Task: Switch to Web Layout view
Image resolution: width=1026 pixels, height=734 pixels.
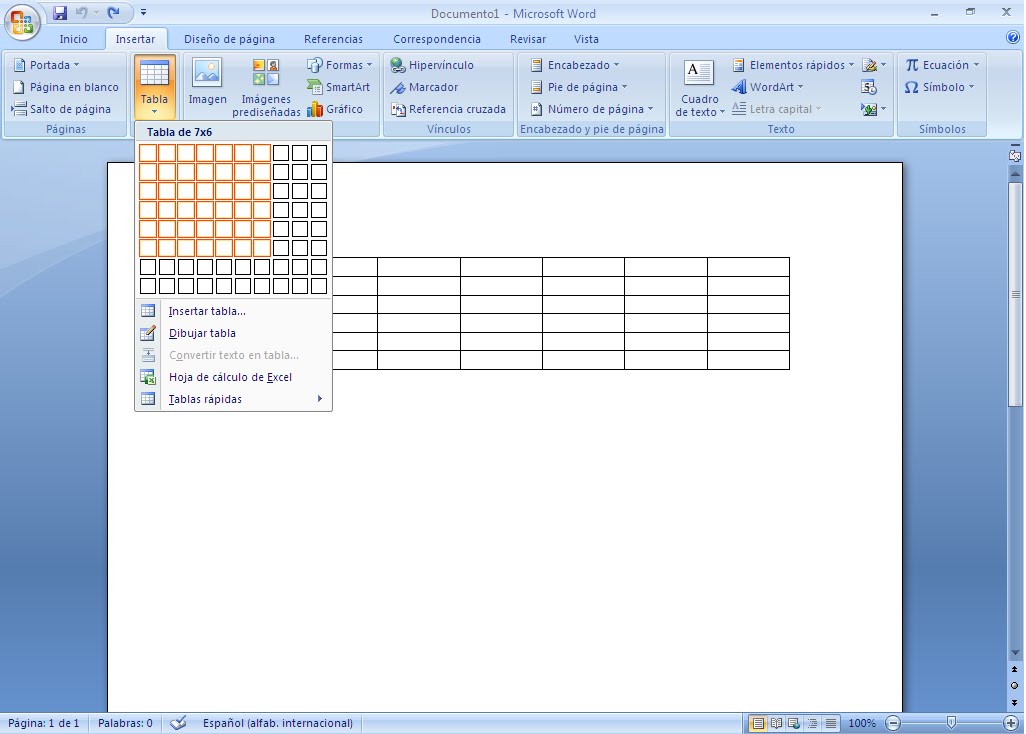Action: (x=794, y=724)
